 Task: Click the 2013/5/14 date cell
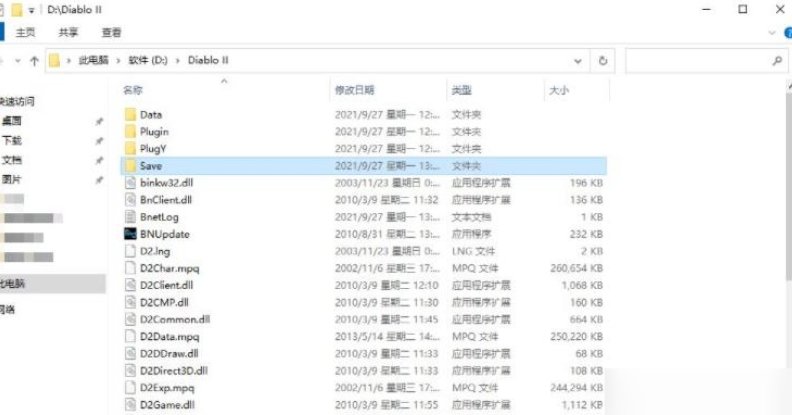pyautogui.click(x=387, y=336)
